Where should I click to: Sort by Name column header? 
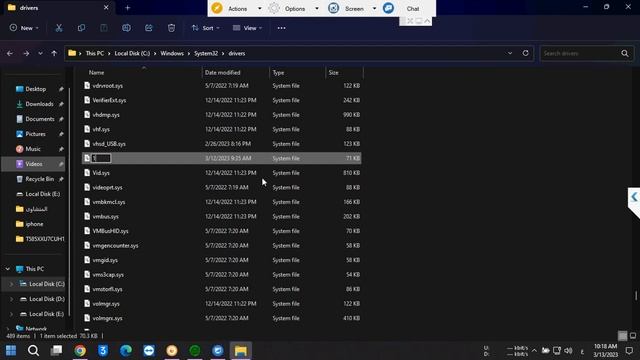(96, 73)
